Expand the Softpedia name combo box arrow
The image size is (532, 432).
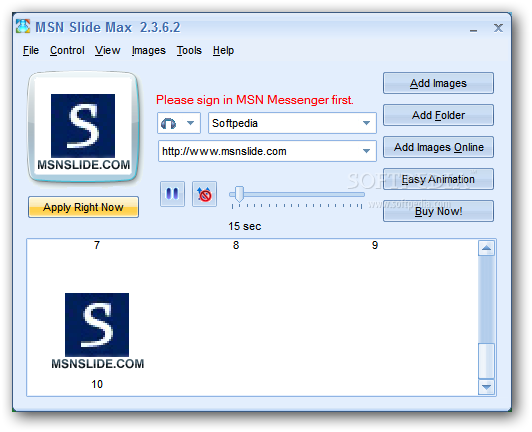coord(366,123)
